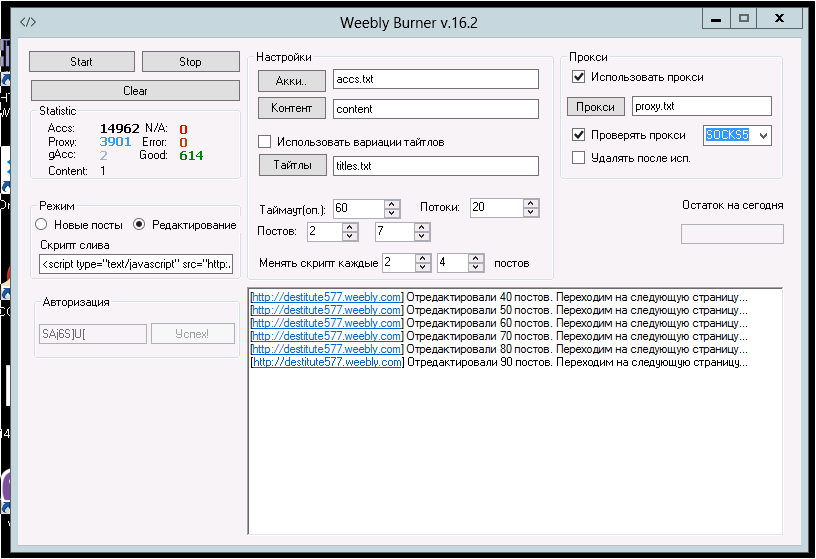Open destitute577.weebly.com link on 90 постов line
The image size is (816, 559).
tap(327, 362)
